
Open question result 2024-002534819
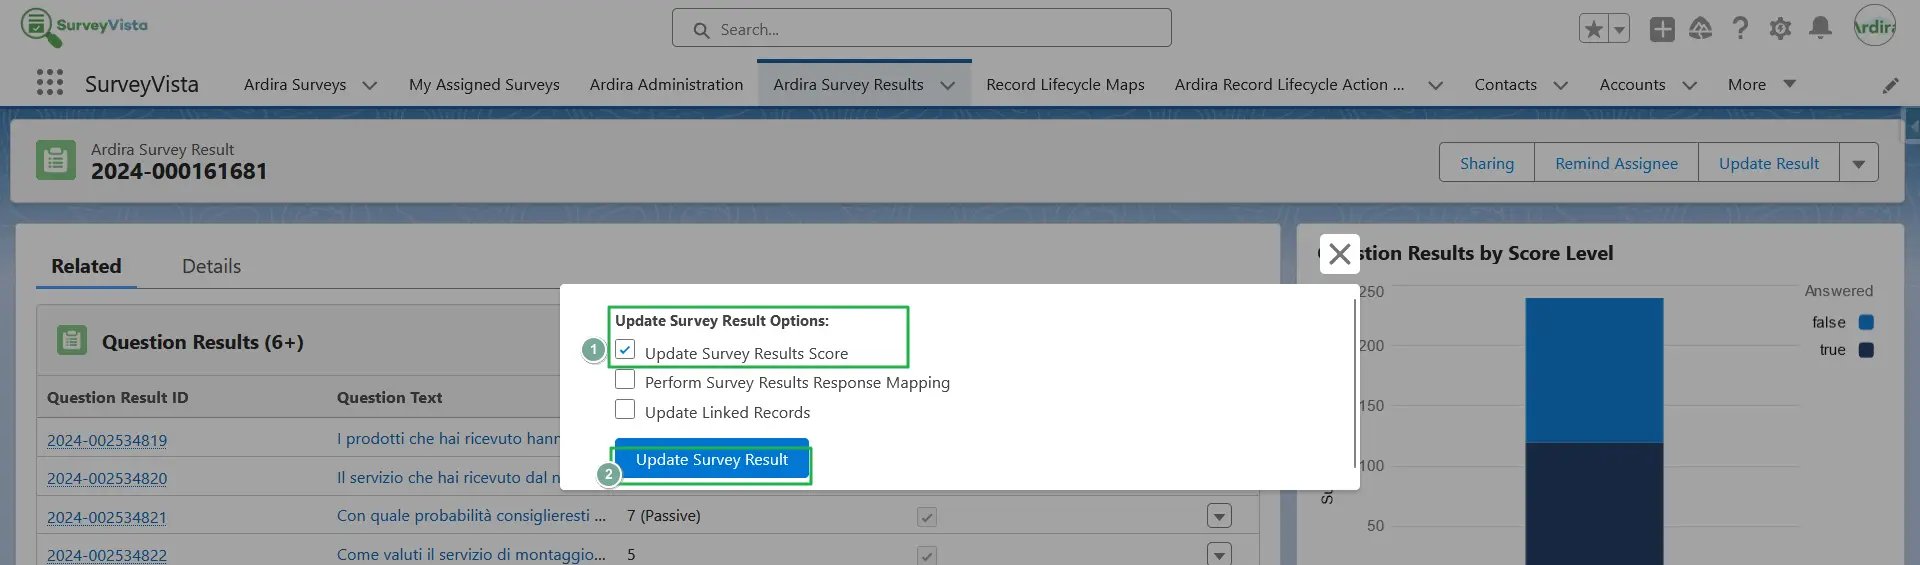(107, 440)
